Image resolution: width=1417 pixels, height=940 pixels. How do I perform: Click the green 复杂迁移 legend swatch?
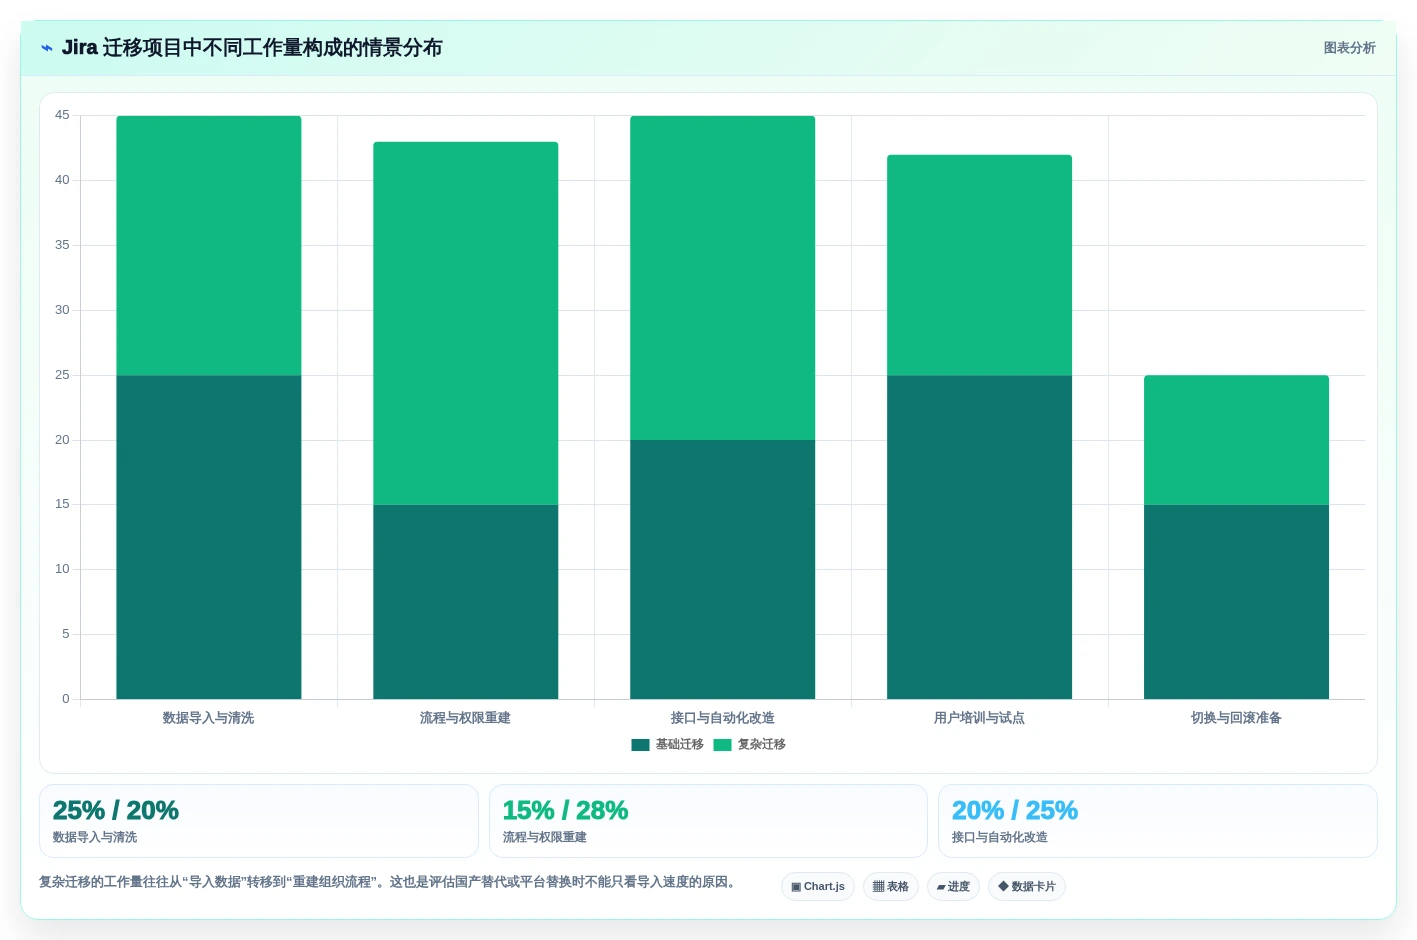point(722,744)
